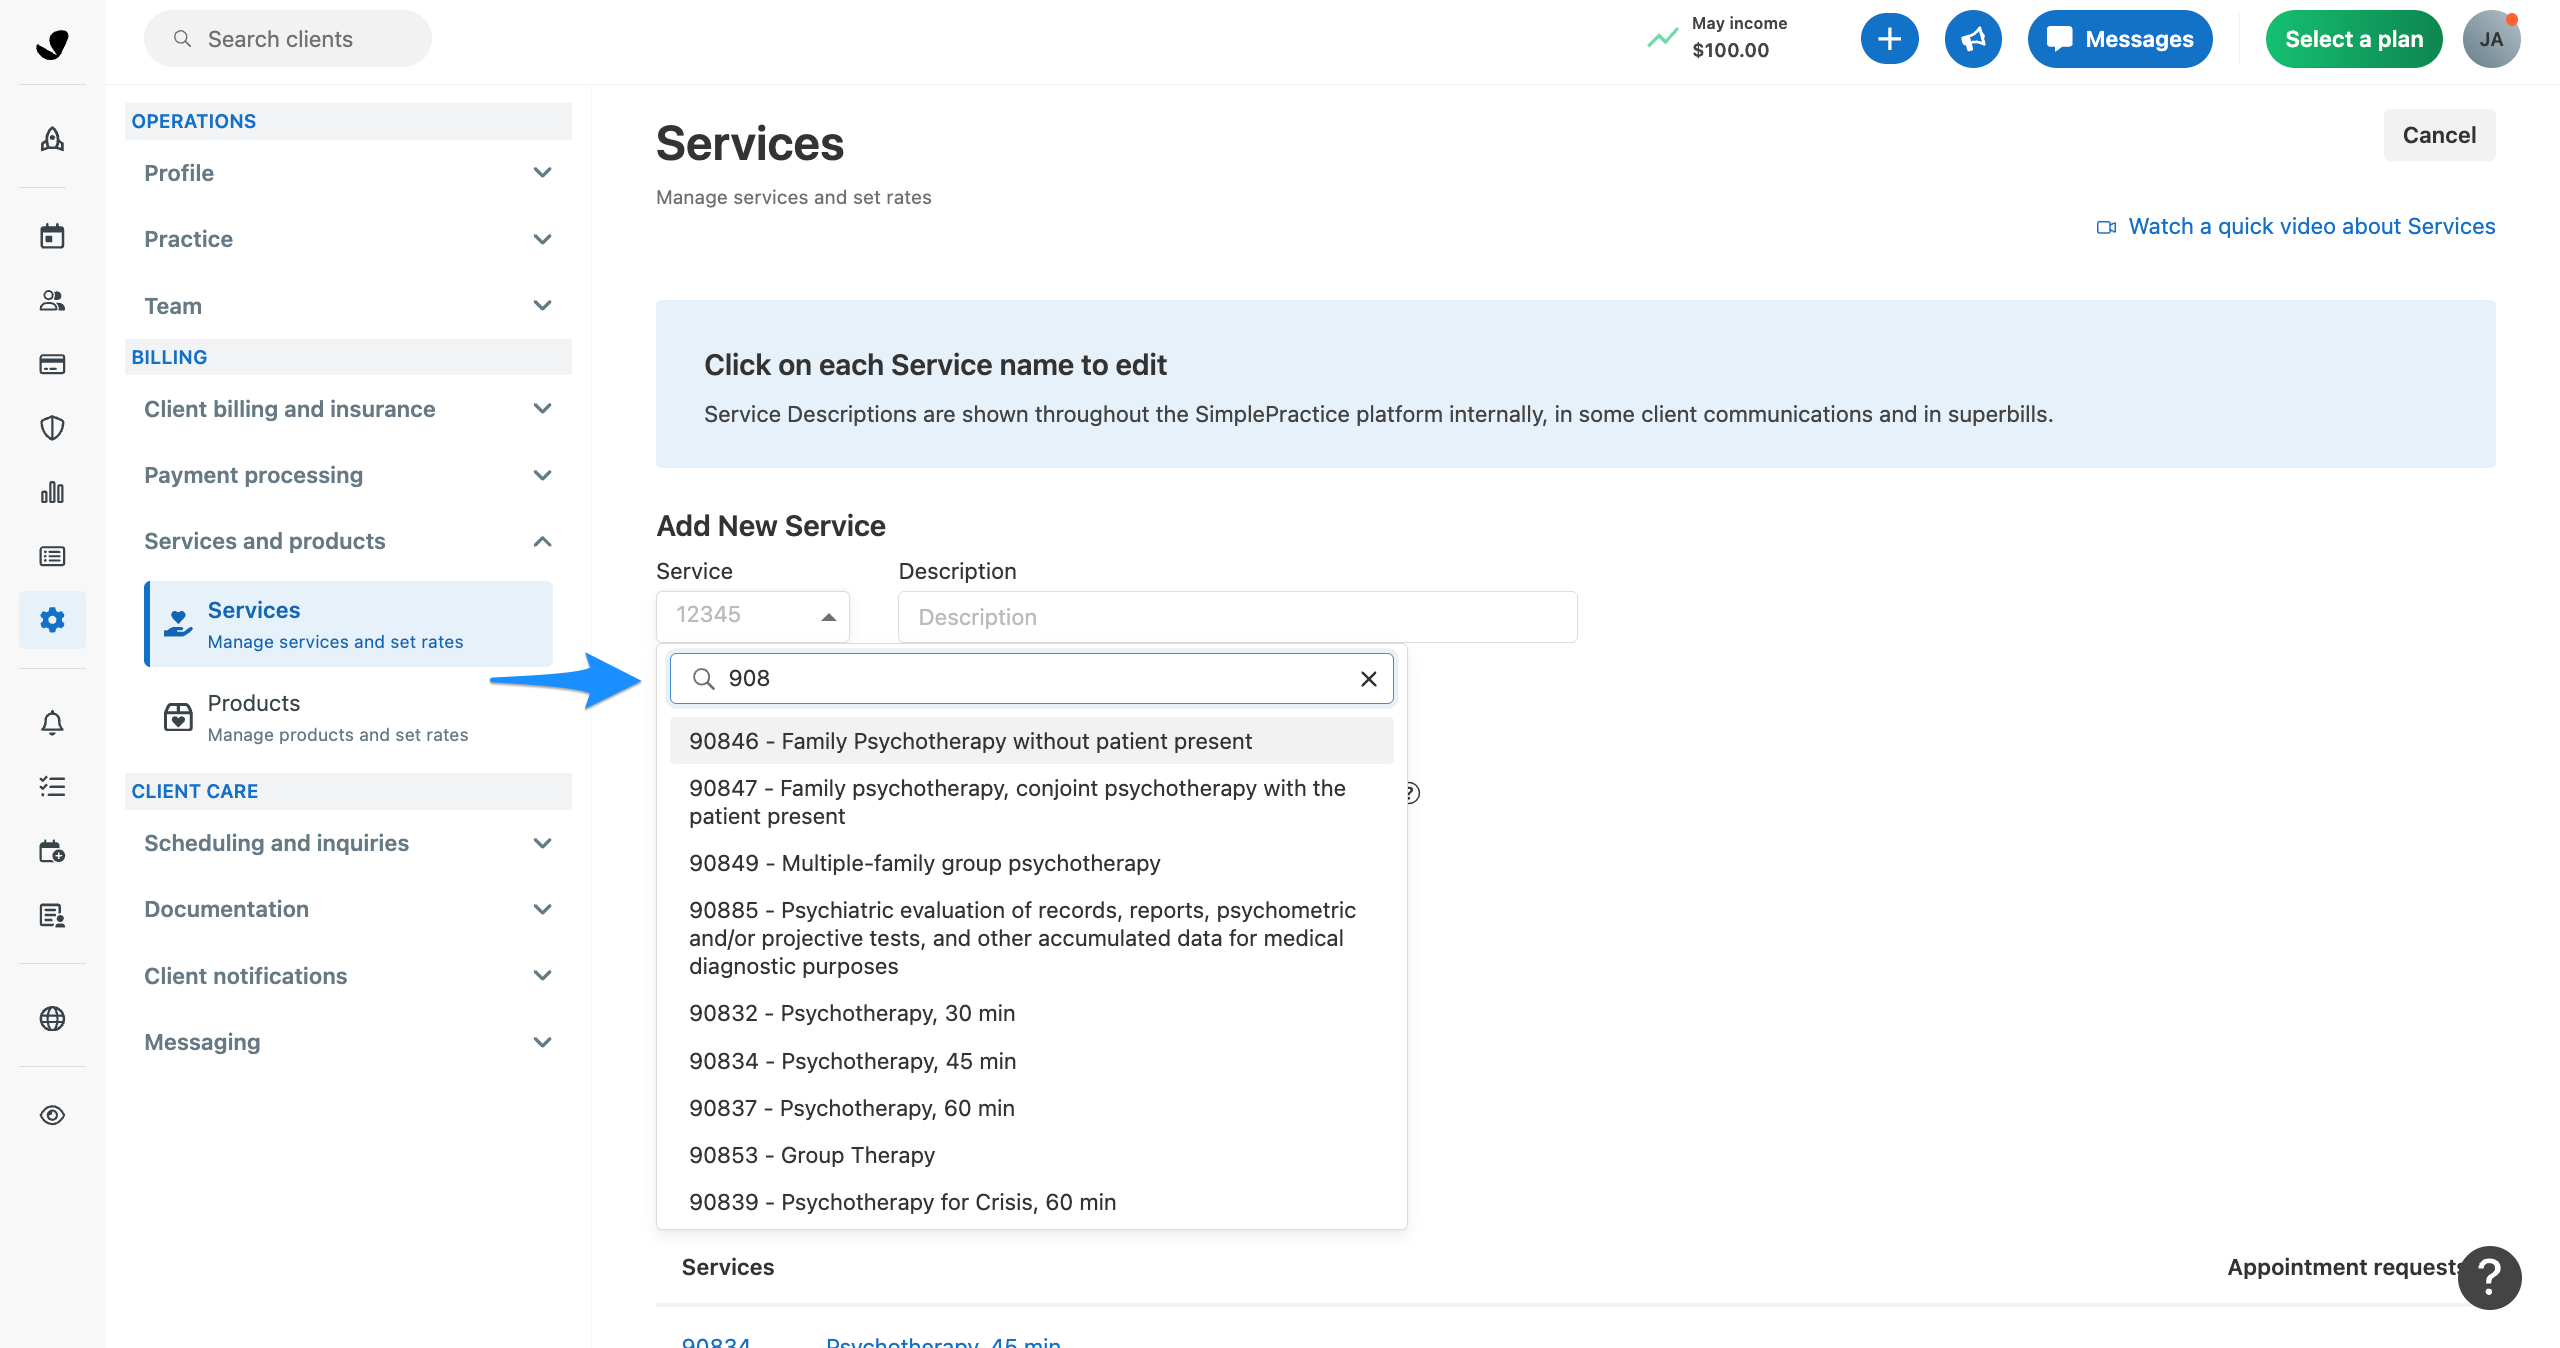Open the analytics bar chart icon

coord(52,492)
